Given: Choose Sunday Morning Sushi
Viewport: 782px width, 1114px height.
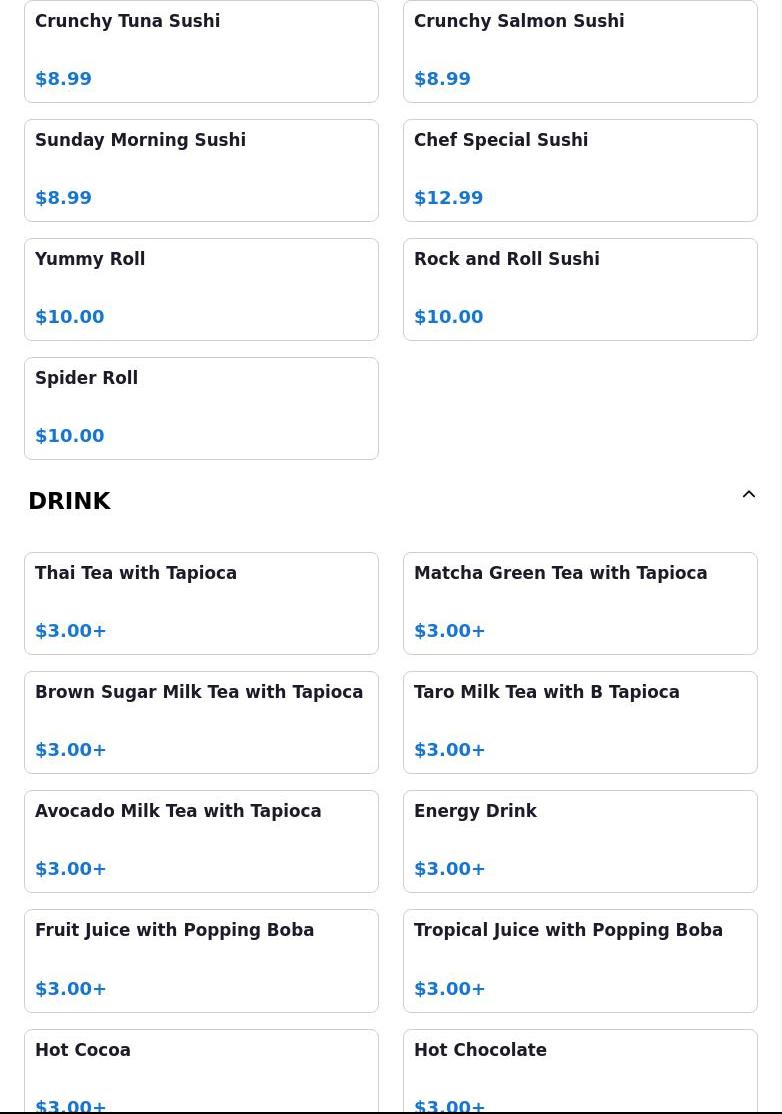Looking at the screenshot, I should [202, 171].
